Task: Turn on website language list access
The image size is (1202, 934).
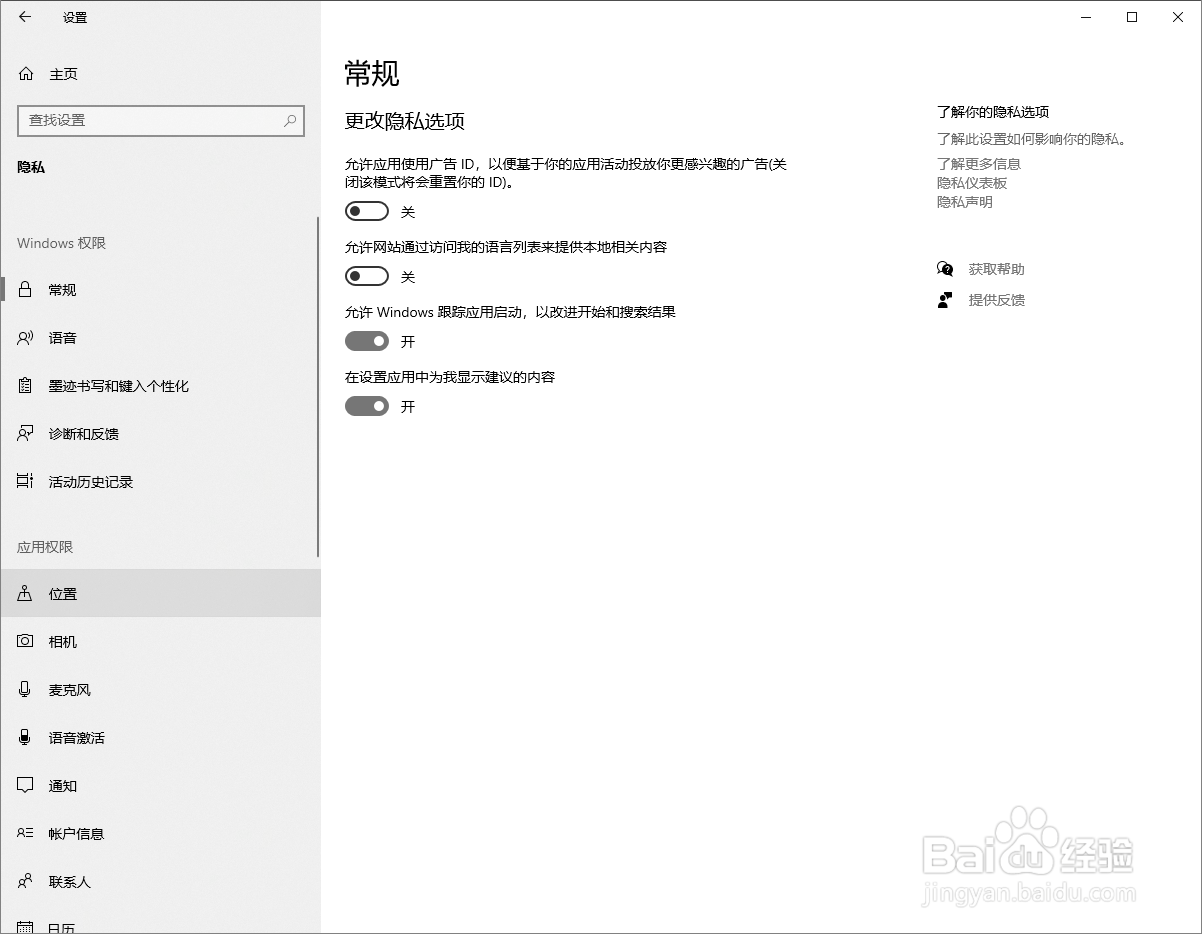Action: pyautogui.click(x=366, y=276)
